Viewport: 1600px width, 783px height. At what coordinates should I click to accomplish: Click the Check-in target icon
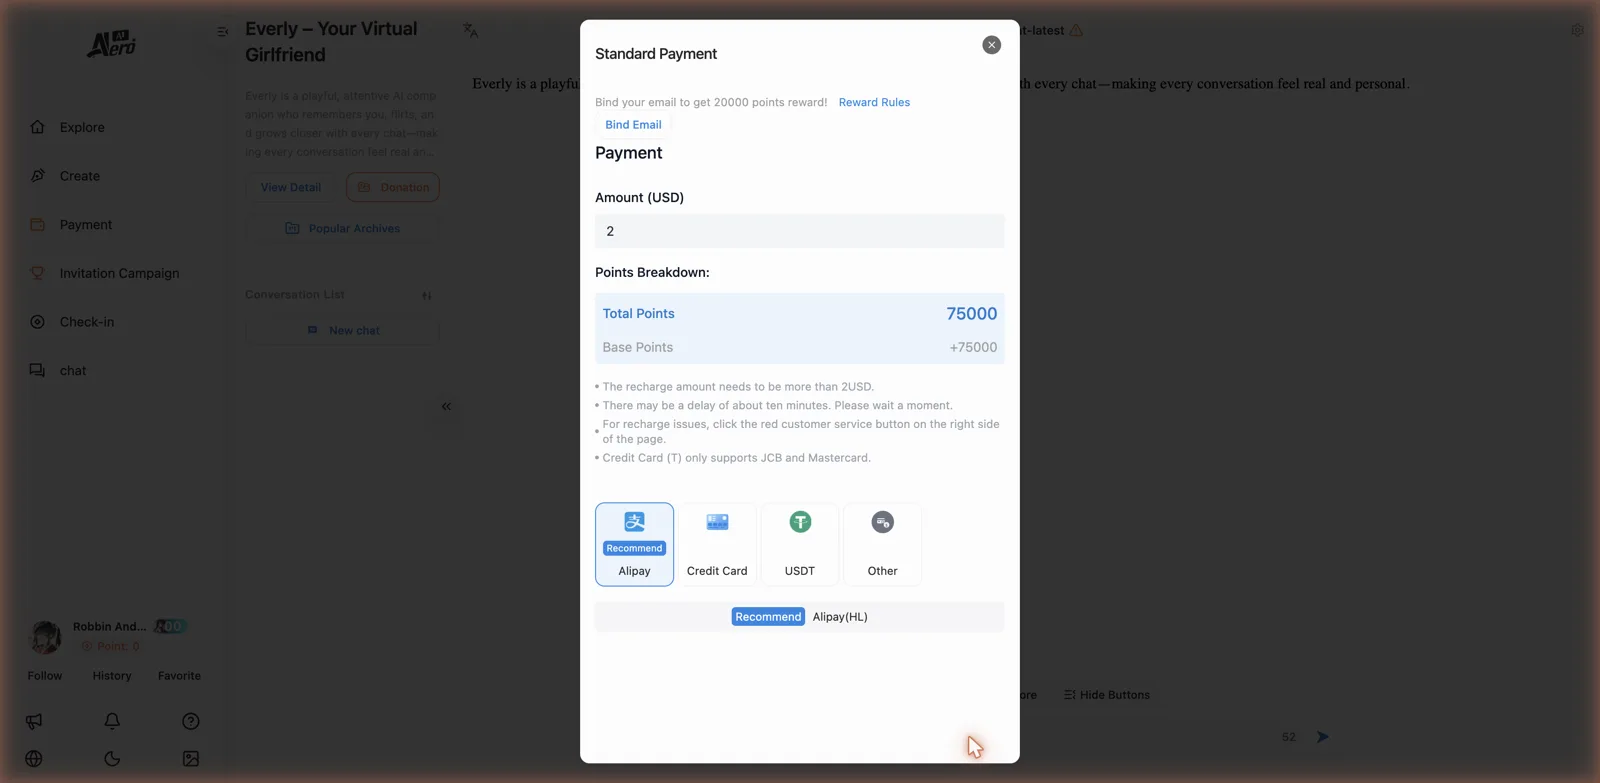(38, 322)
